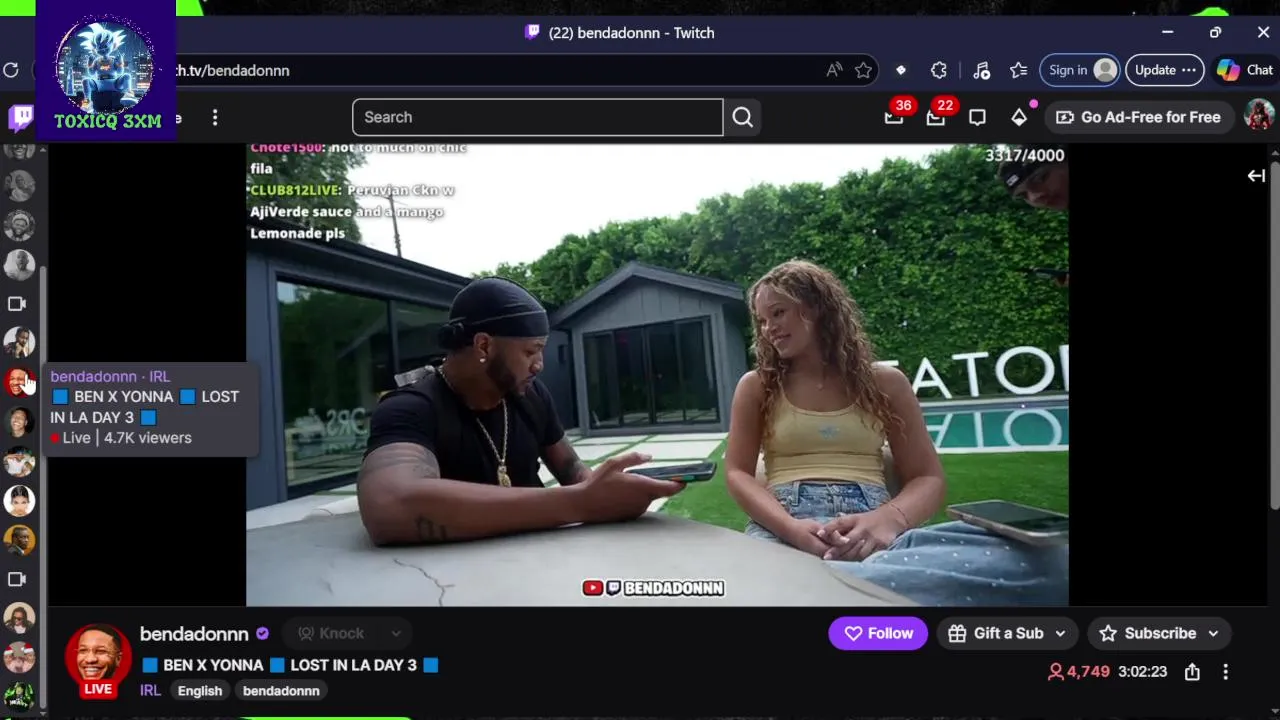Add page to favorites with star icon

point(864,70)
